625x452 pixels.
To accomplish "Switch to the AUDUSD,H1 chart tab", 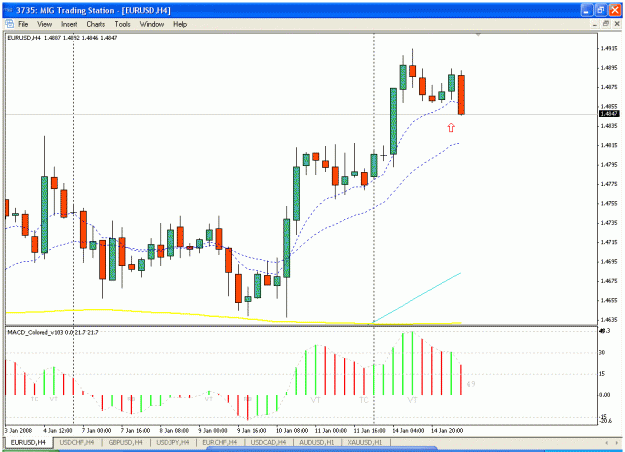I will 316,442.
